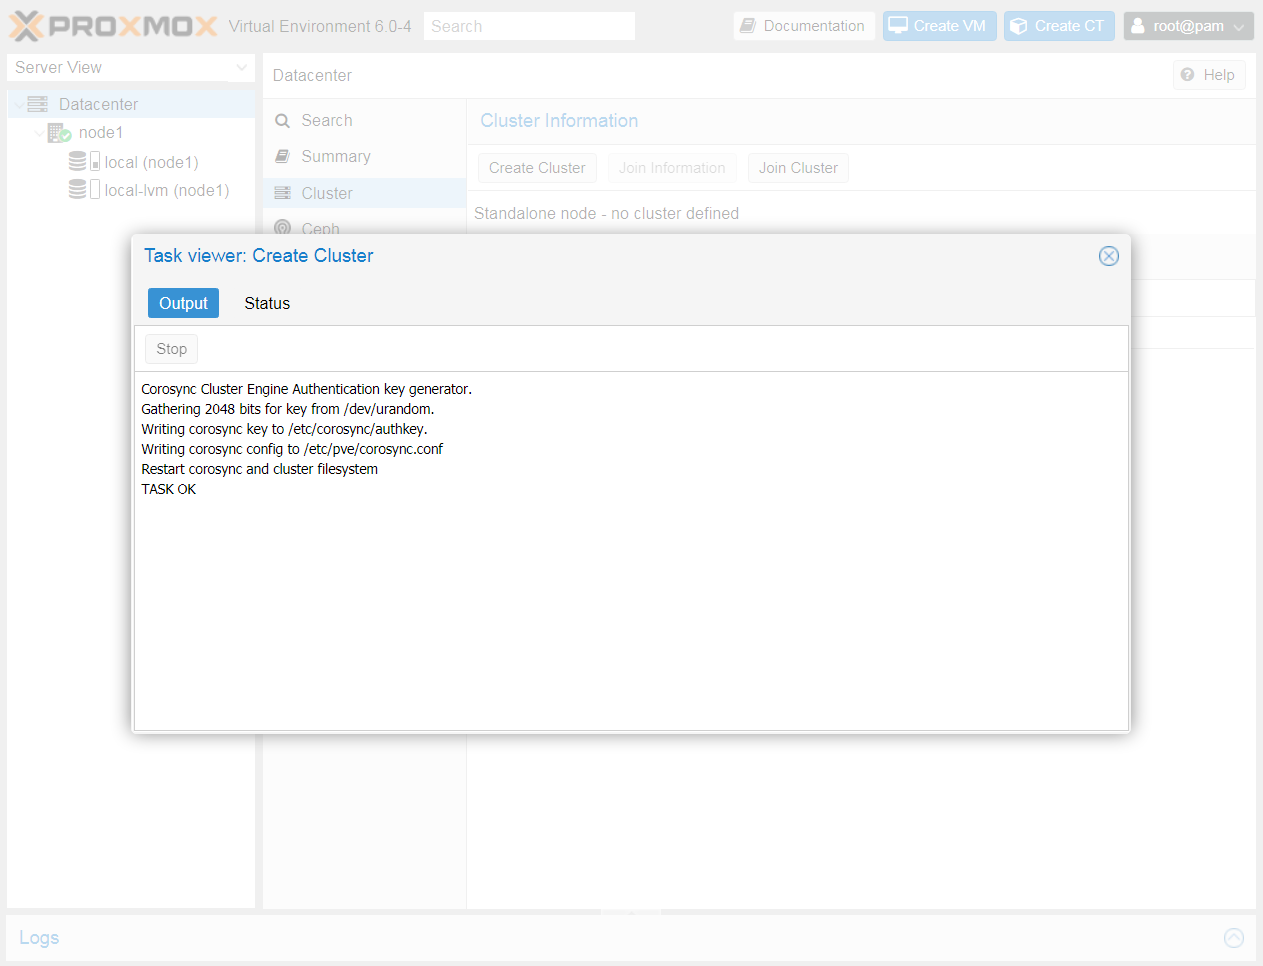Click the Logs panel label
Viewport: 1263px width, 966px height.
pyautogui.click(x=39, y=937)
